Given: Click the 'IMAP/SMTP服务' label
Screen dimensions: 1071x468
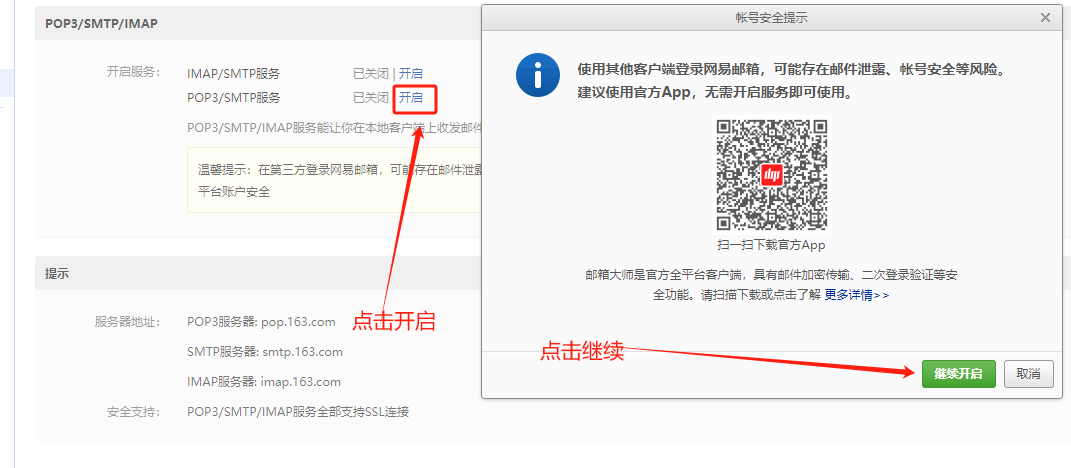Looking at the screenshot, I should click(233, 74).
